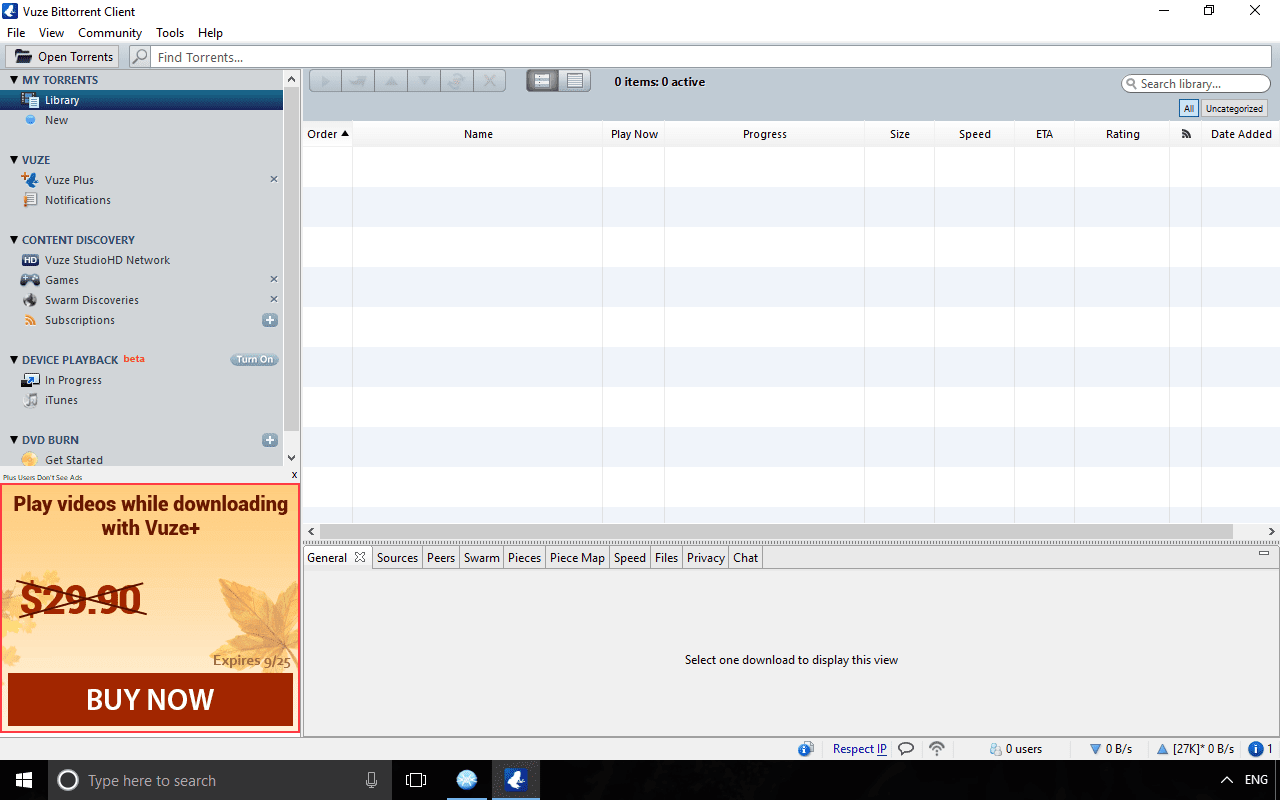Close the Vuze Plus sidebar entry
This screenshot has width=1280, height=800.
274,179
